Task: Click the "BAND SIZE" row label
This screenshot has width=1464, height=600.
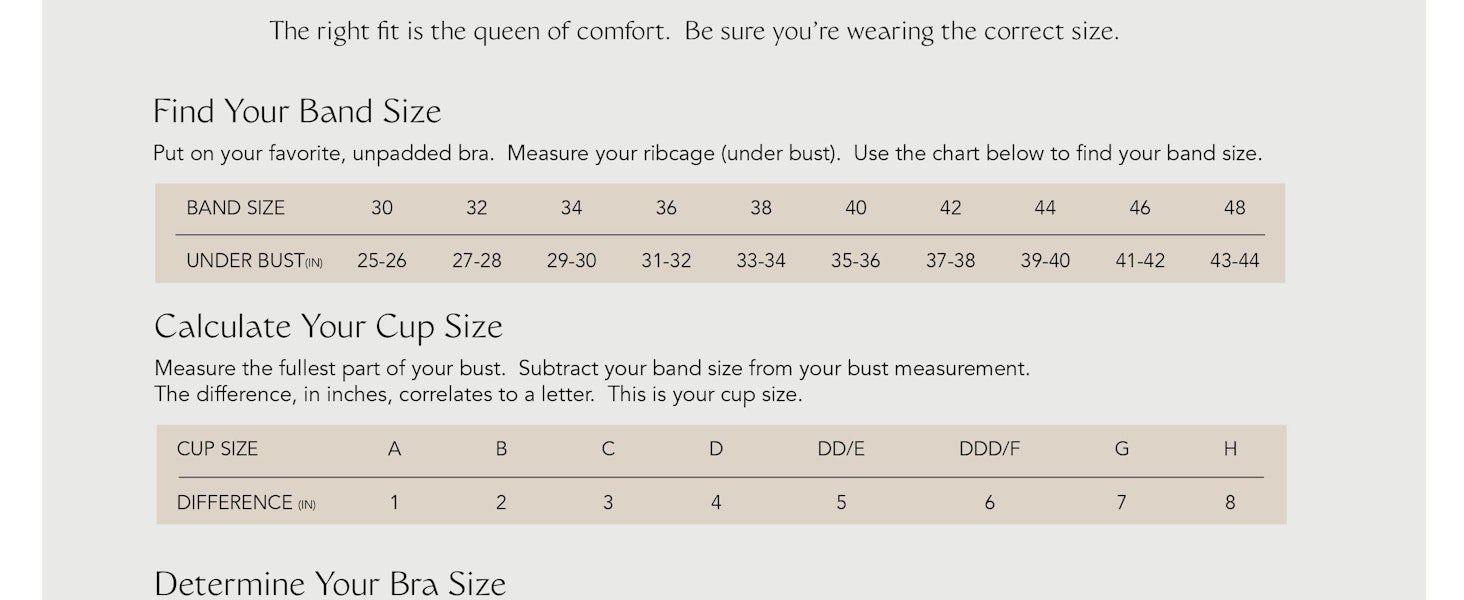Action: click(236, 208)
